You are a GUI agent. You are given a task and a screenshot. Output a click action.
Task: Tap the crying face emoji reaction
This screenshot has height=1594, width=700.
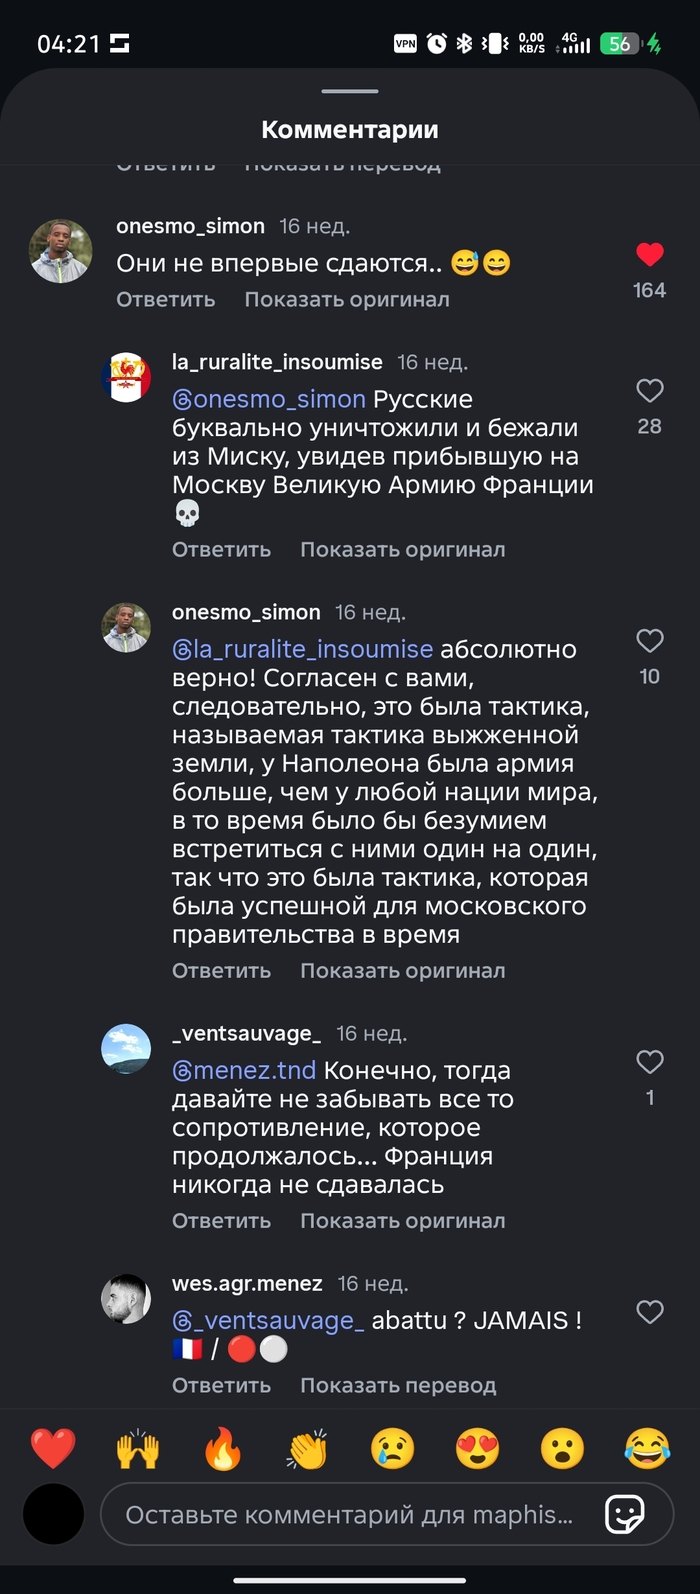coord(393,1449)
